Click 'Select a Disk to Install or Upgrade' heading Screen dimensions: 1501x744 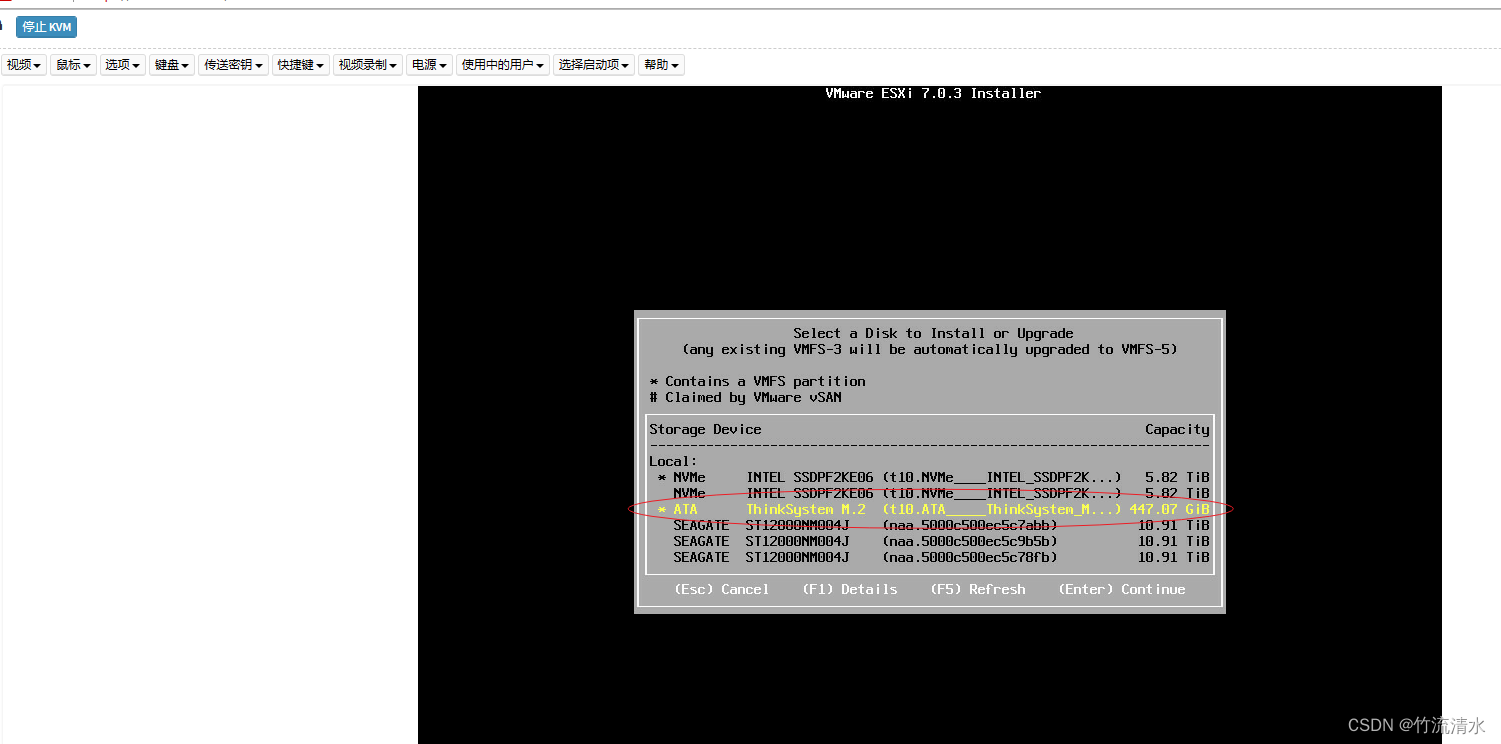933,333
